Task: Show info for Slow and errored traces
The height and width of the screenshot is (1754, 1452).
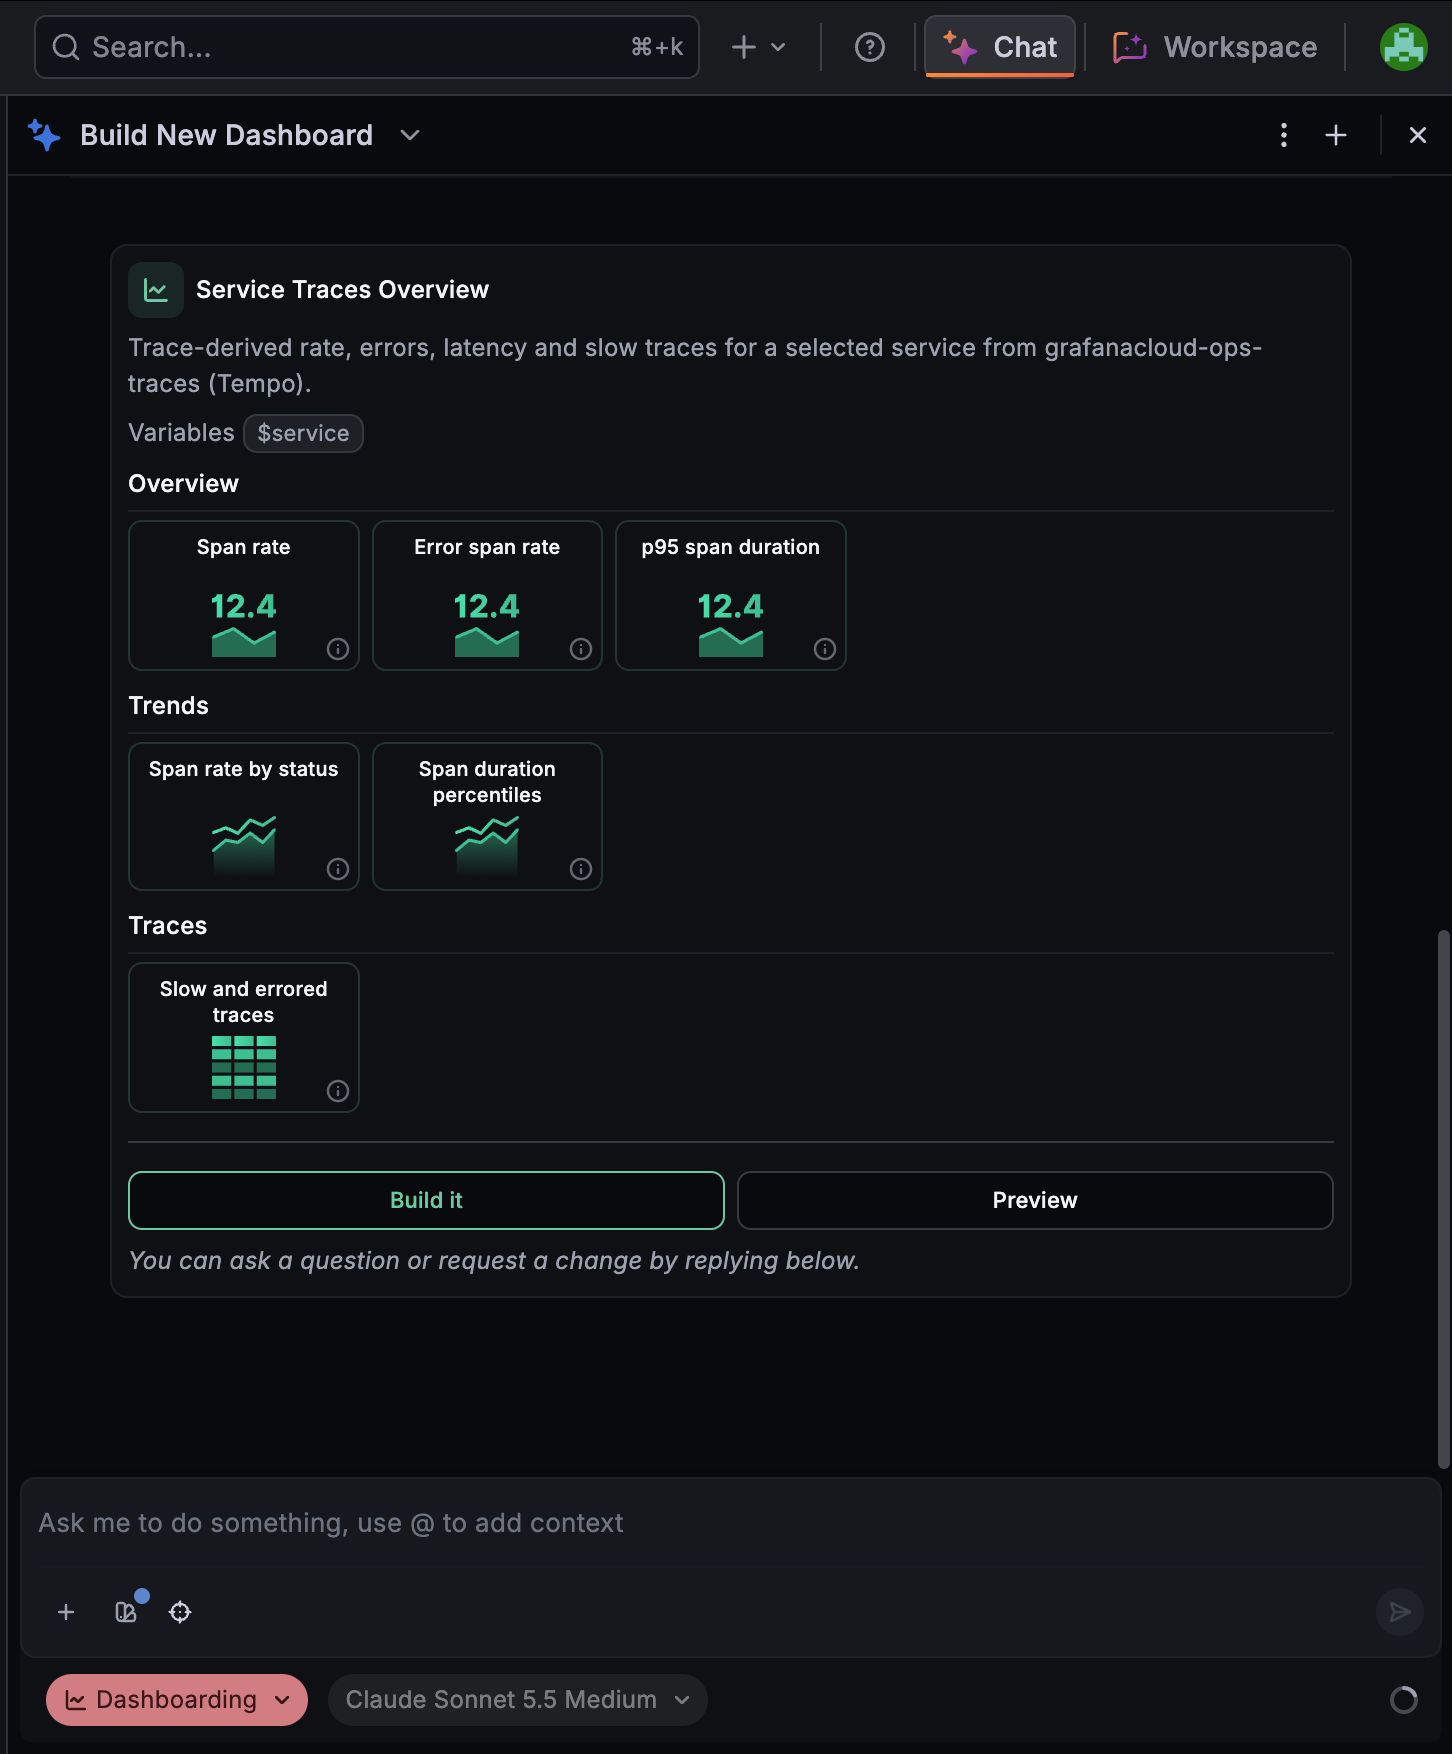Action: point(338,1091)
